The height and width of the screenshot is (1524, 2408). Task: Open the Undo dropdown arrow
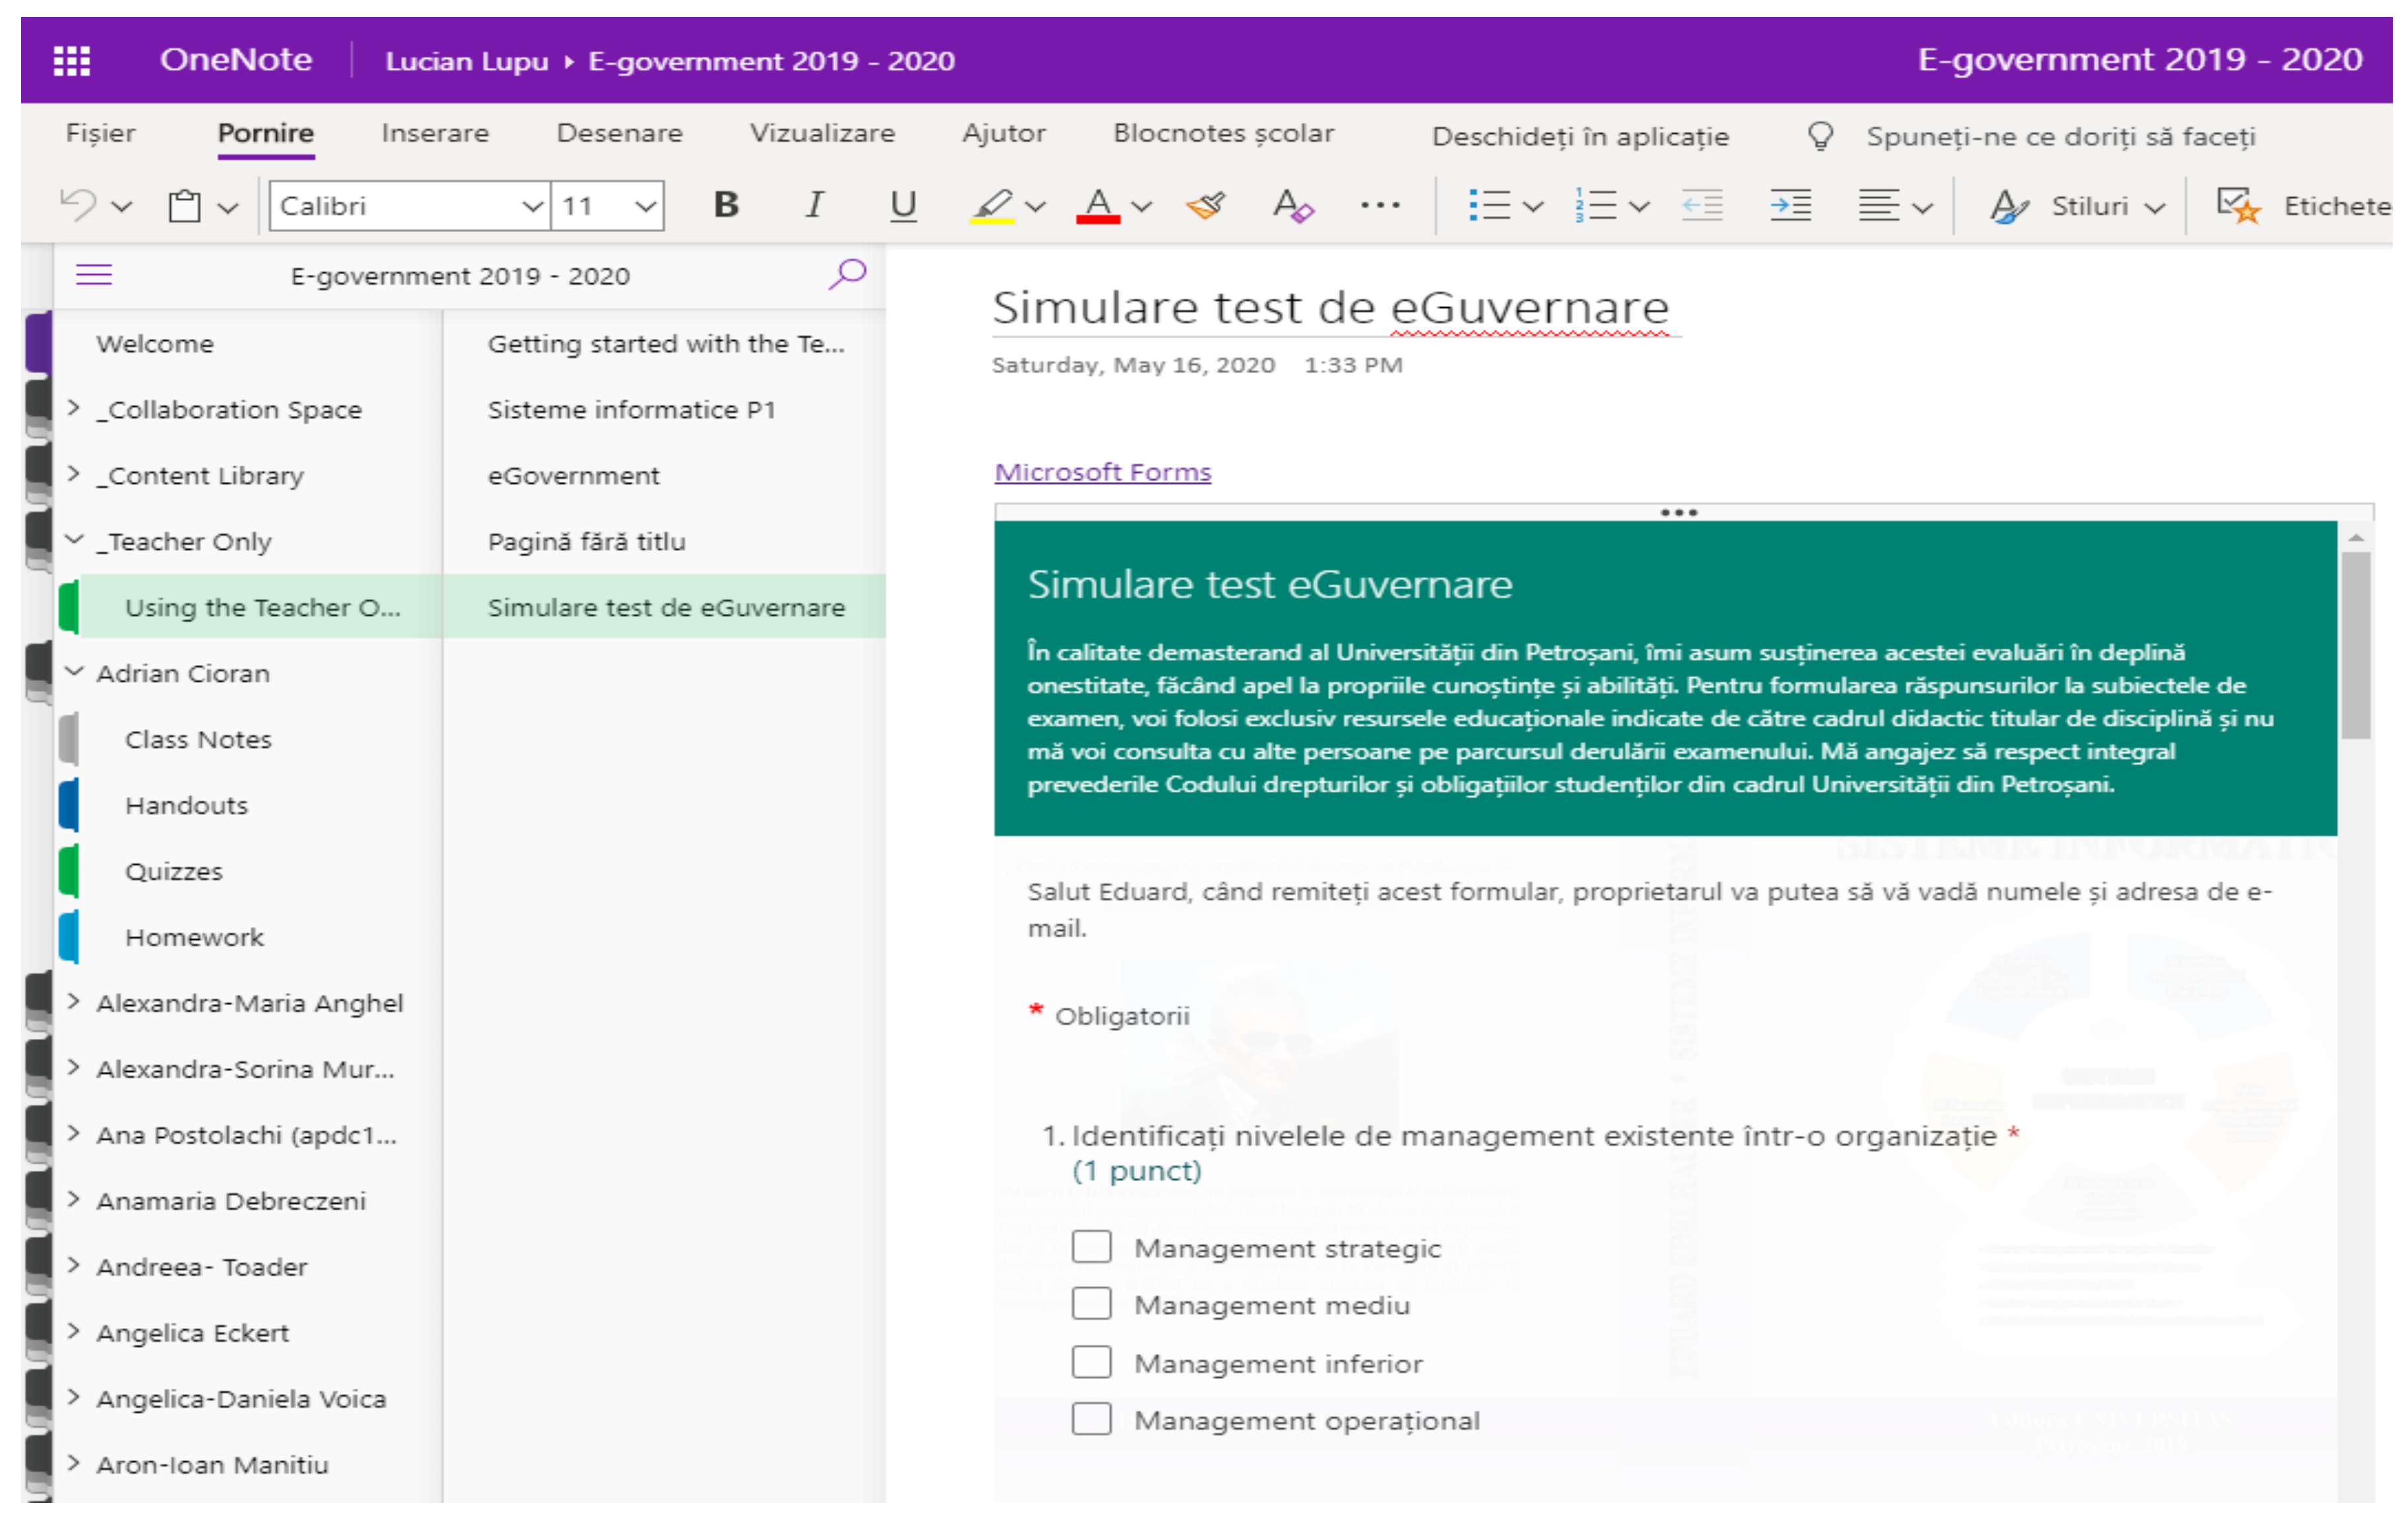click(122, 207)
